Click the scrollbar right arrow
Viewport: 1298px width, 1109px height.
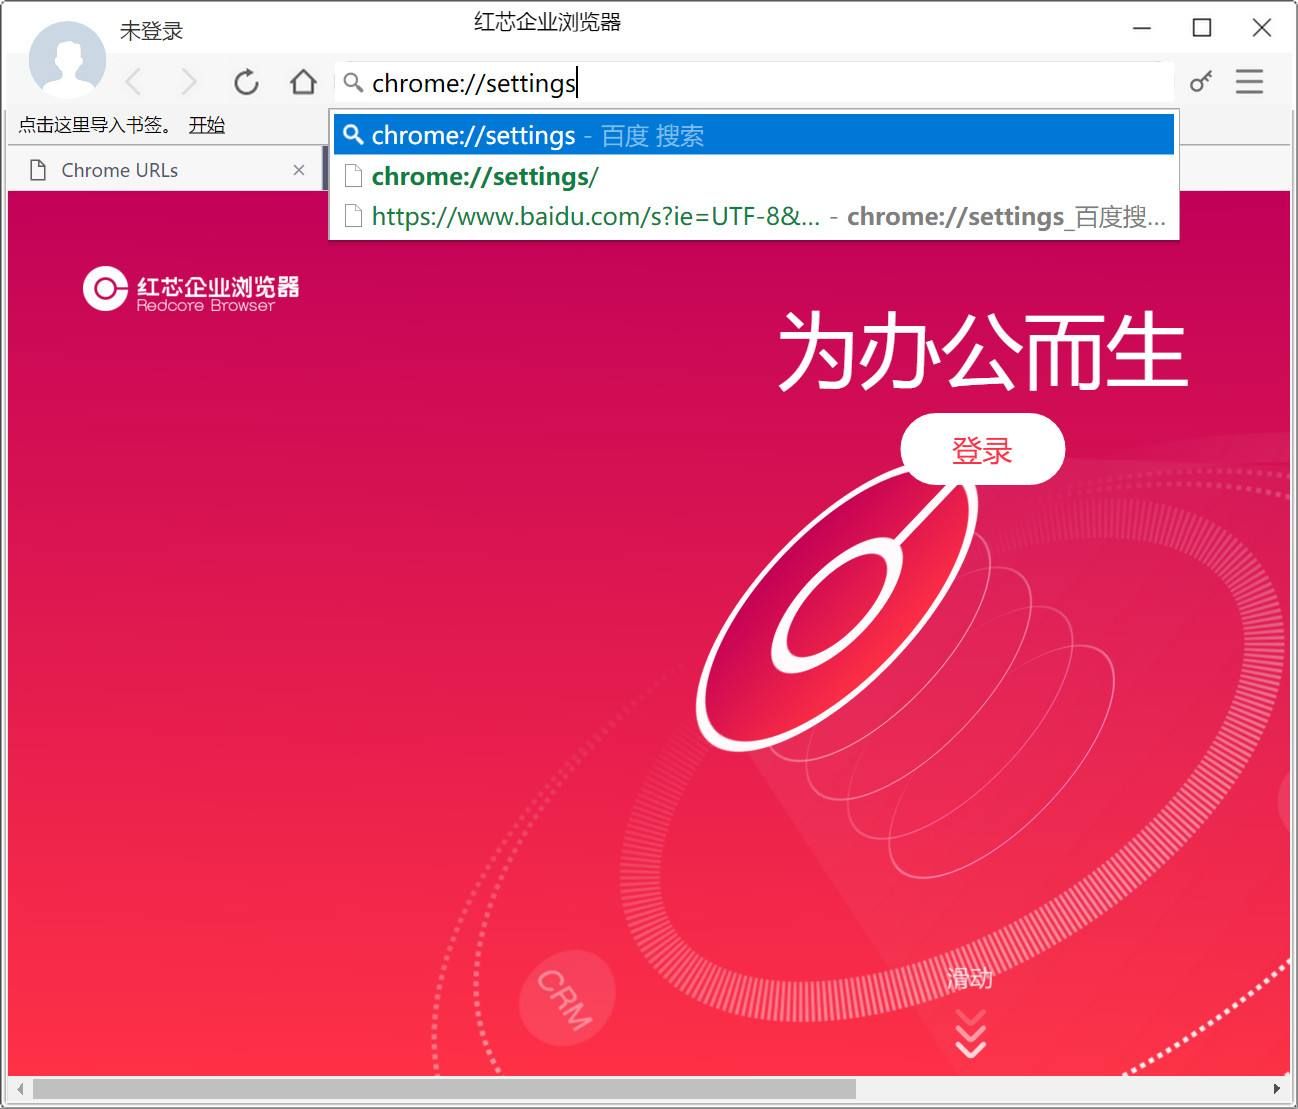point(1277,1088)
